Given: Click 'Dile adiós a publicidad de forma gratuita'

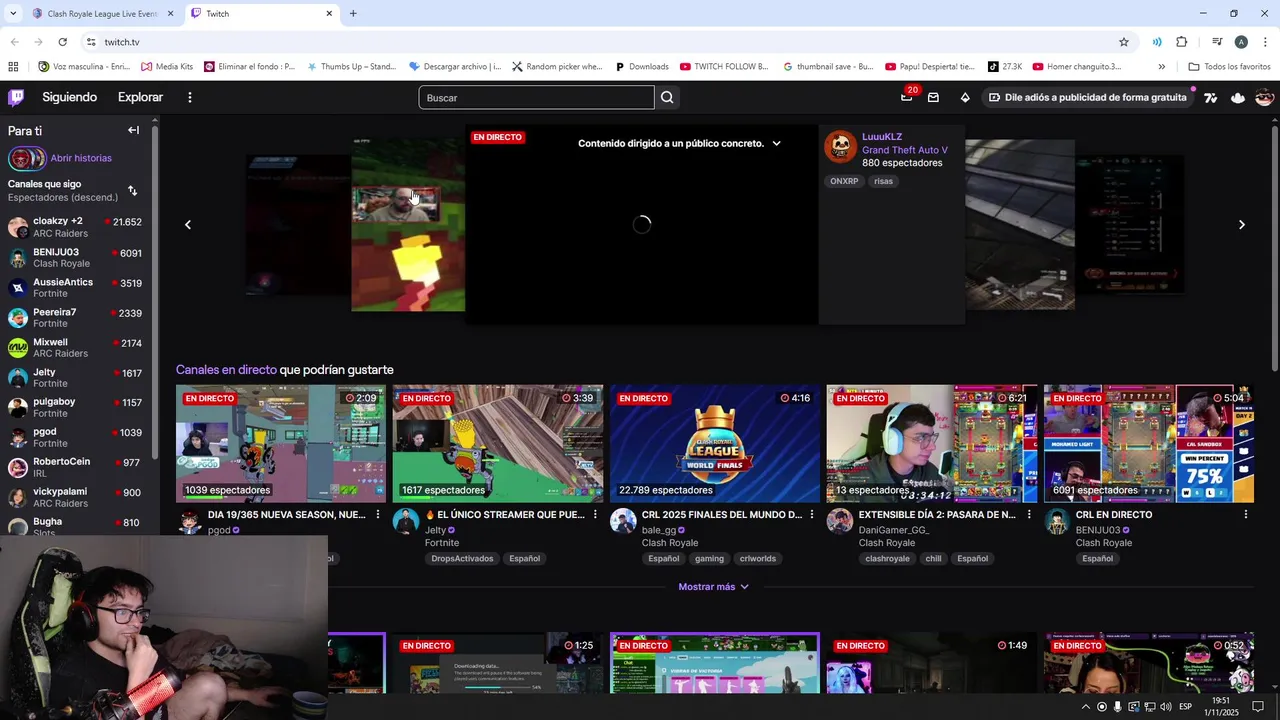Looking at the screenshot, I should (x=1088, y=97).
